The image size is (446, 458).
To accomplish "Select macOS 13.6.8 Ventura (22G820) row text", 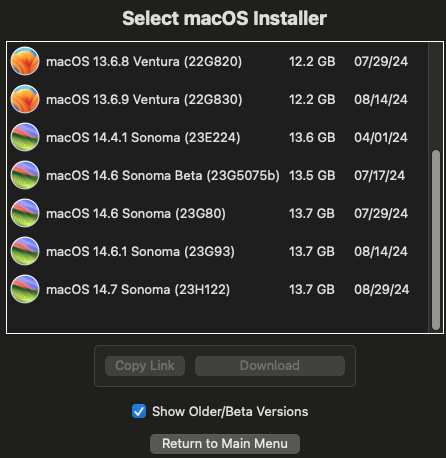I will click(x=144, y=62).
